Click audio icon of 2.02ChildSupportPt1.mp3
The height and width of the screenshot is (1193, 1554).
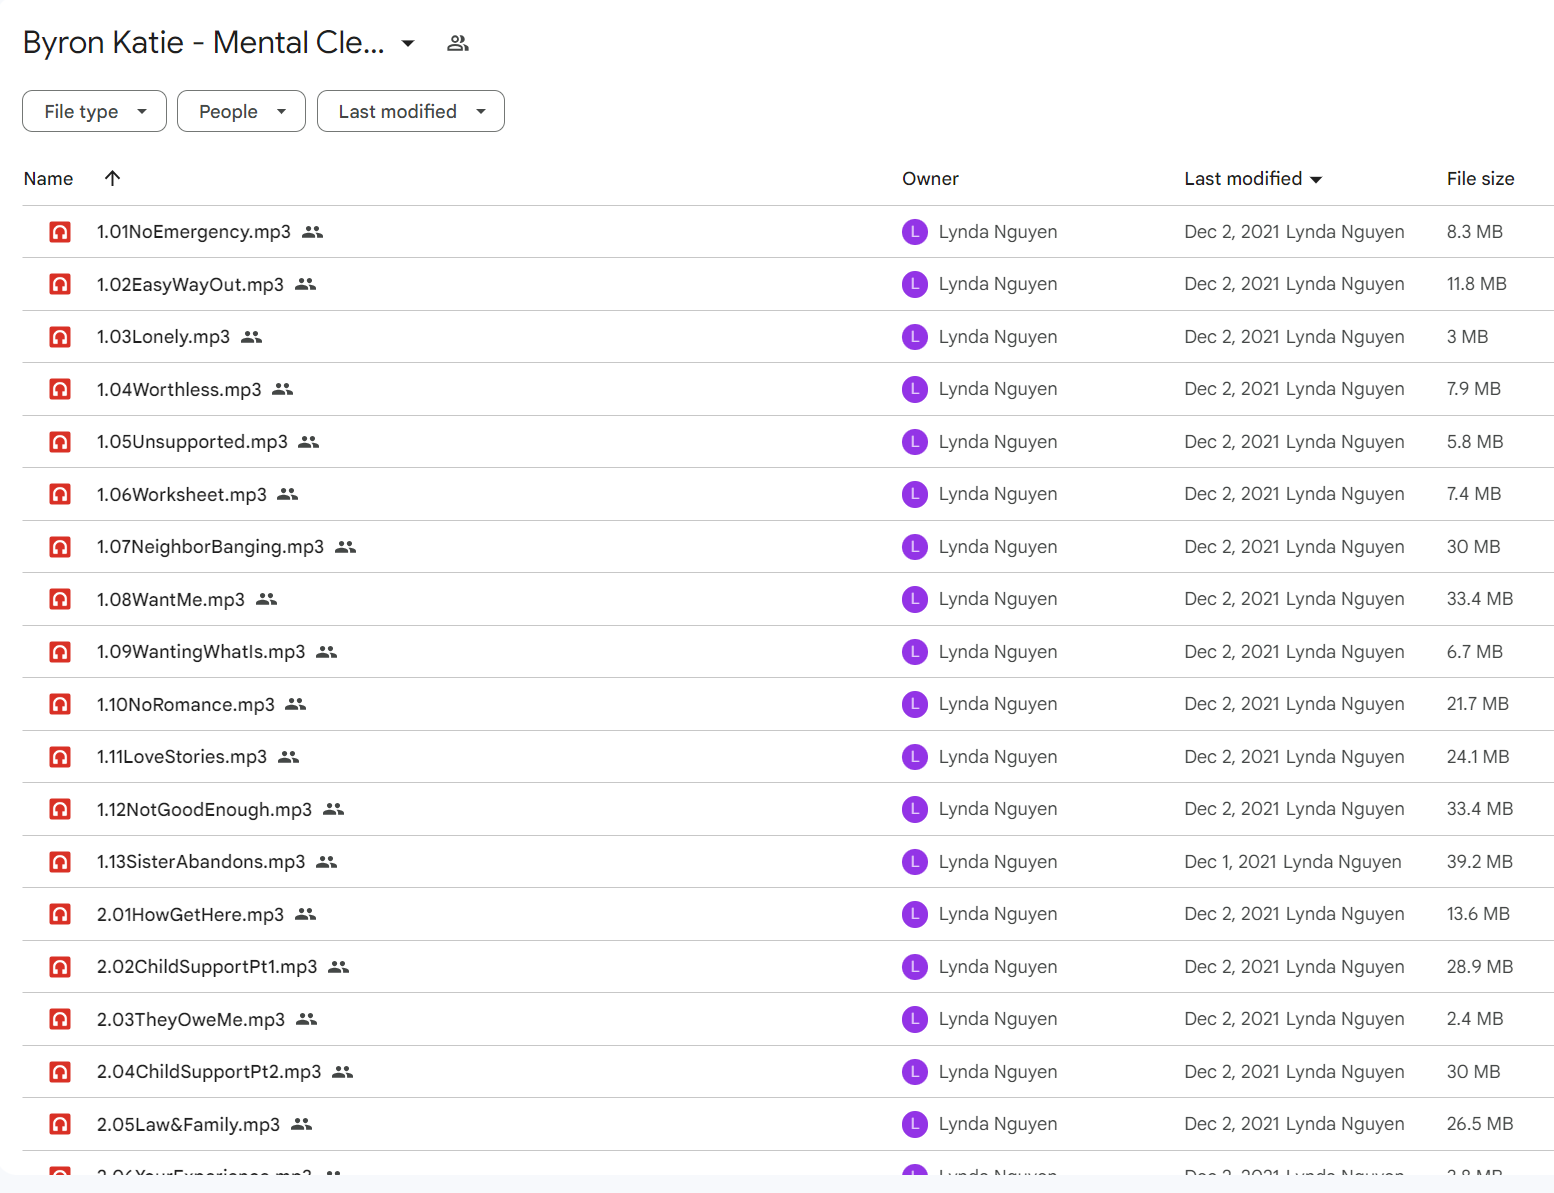pos(60,967)
